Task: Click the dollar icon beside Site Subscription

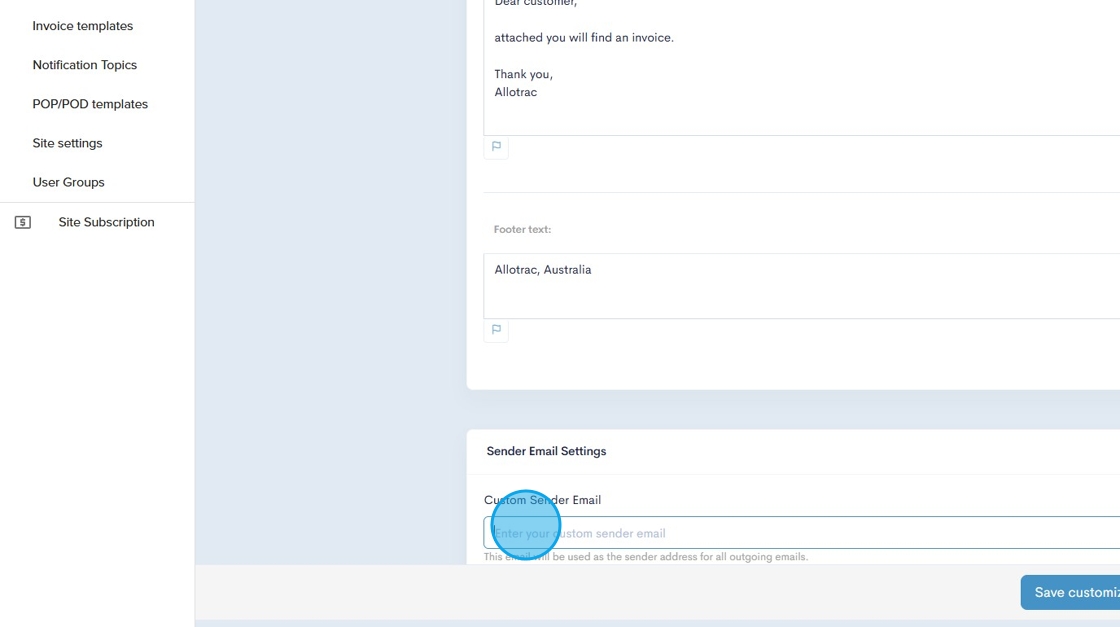Action: point(23,222)
